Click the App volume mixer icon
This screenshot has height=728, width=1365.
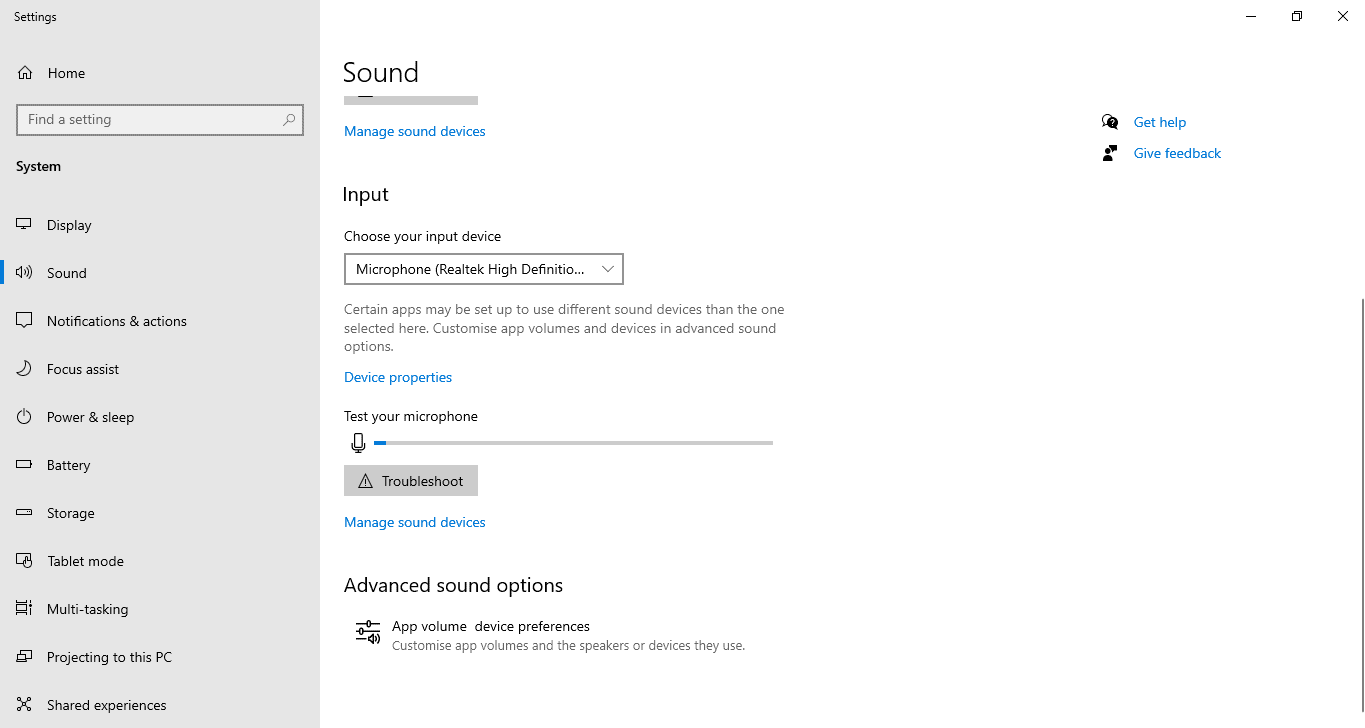[x=368, y=633]
